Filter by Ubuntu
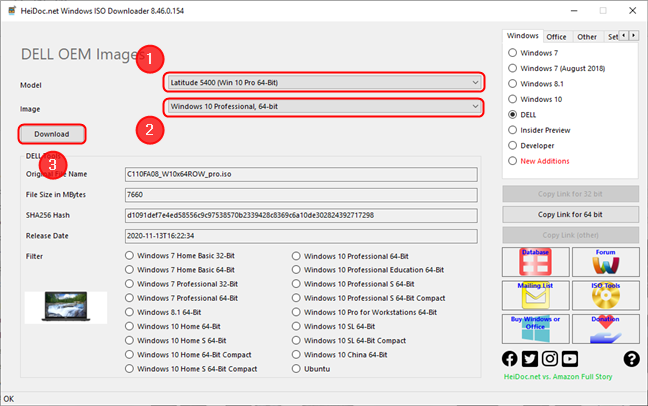 click(x=296, y=369)
